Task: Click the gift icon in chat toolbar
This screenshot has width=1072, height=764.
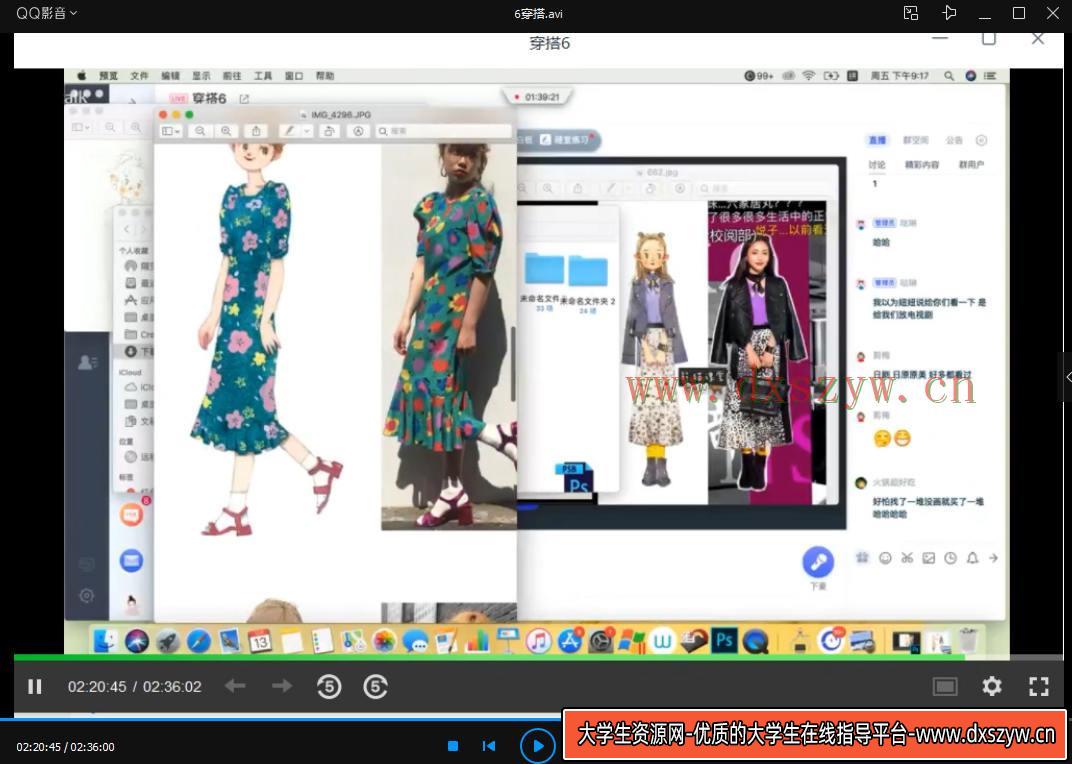Action: click(862, 558)
